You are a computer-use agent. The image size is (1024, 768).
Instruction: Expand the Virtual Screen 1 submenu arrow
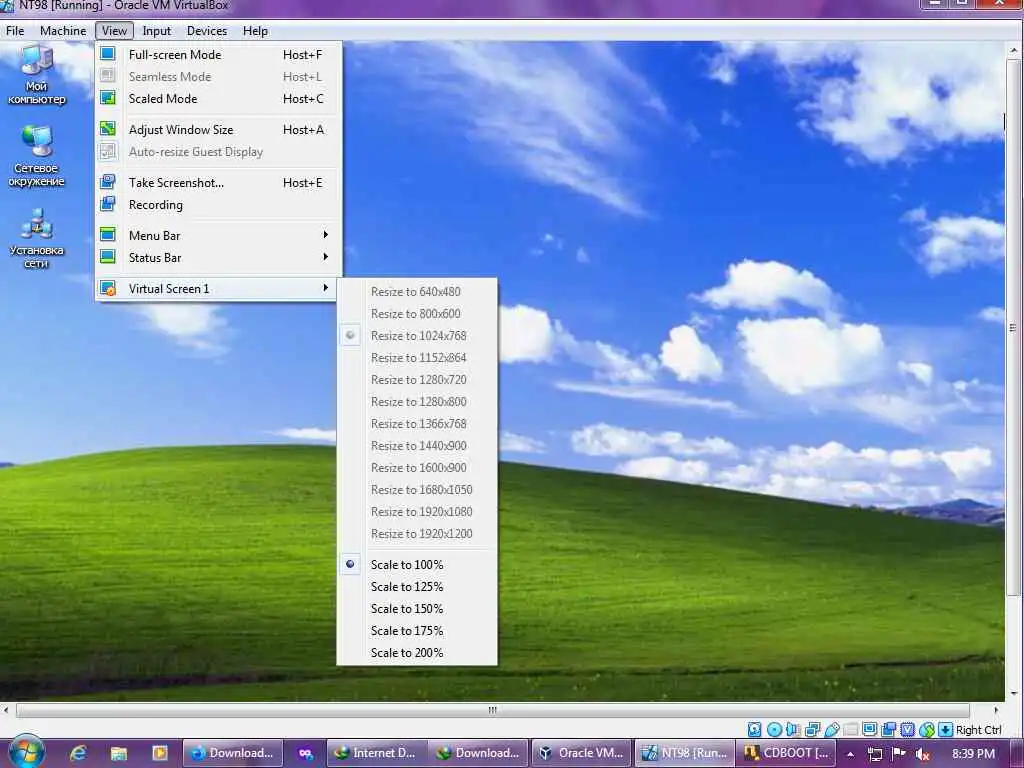325,288
